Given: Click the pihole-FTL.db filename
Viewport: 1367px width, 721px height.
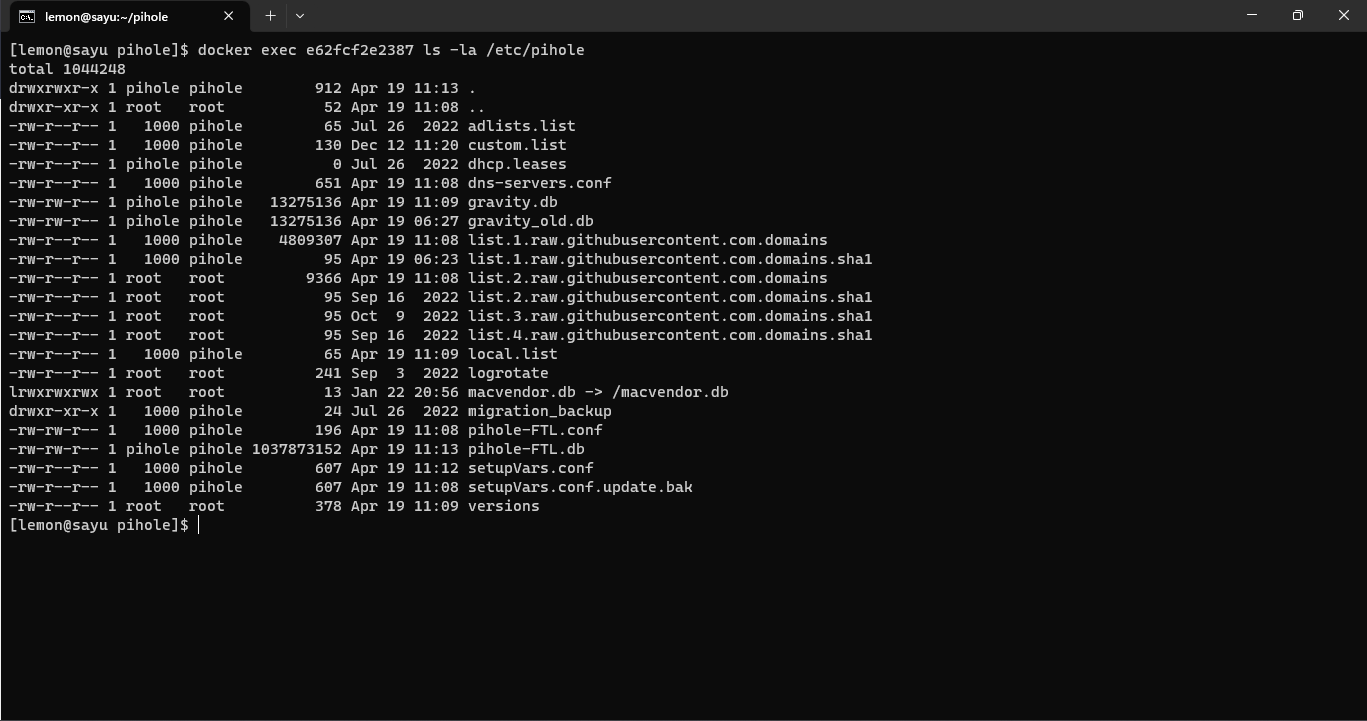Looking at the screenshot, I should 526,449.
